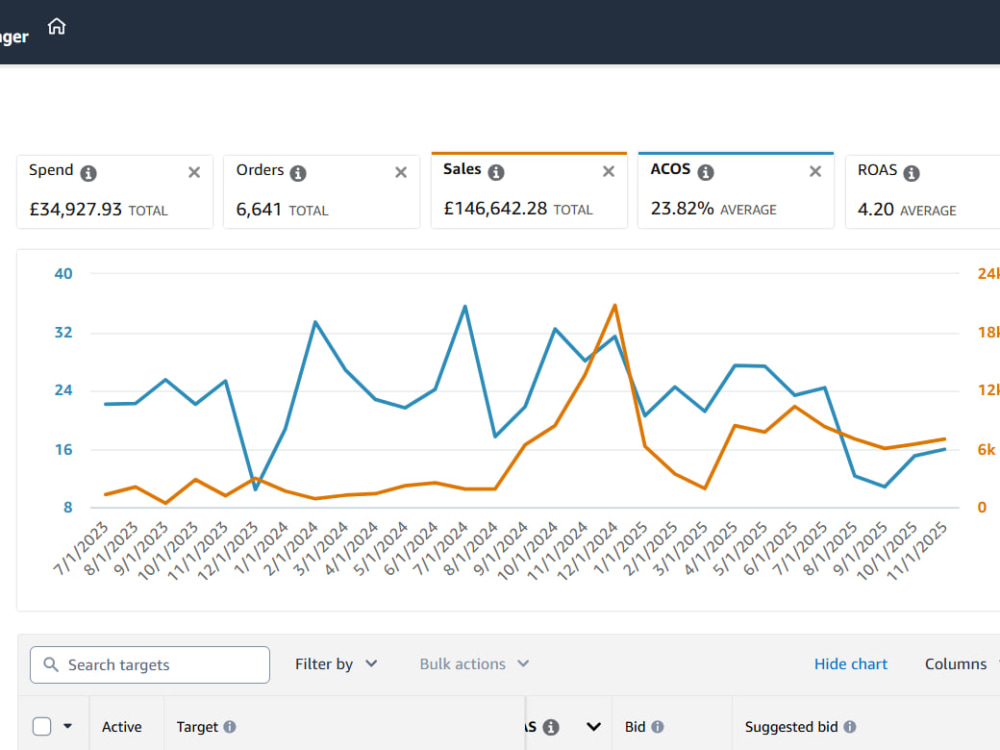Go to the home icon in header
1000x750 pixels.
pos(57,26)
